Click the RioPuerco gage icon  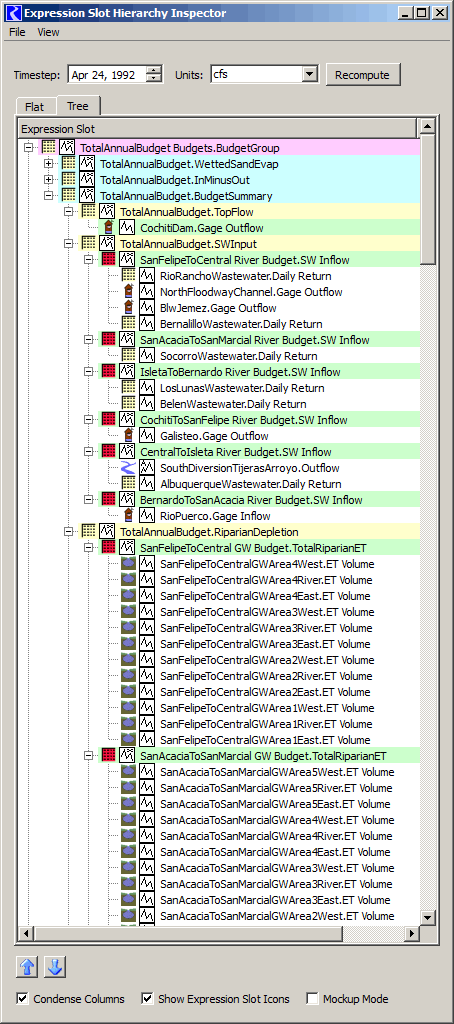tap(129, 516)
